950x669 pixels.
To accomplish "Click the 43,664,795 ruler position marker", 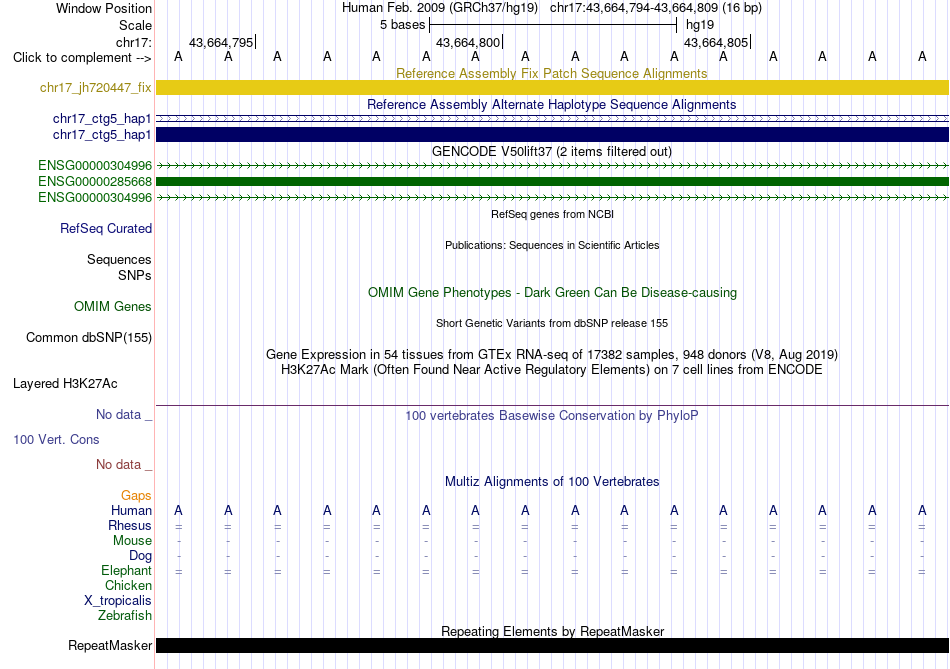I will (x=222, y=42).
